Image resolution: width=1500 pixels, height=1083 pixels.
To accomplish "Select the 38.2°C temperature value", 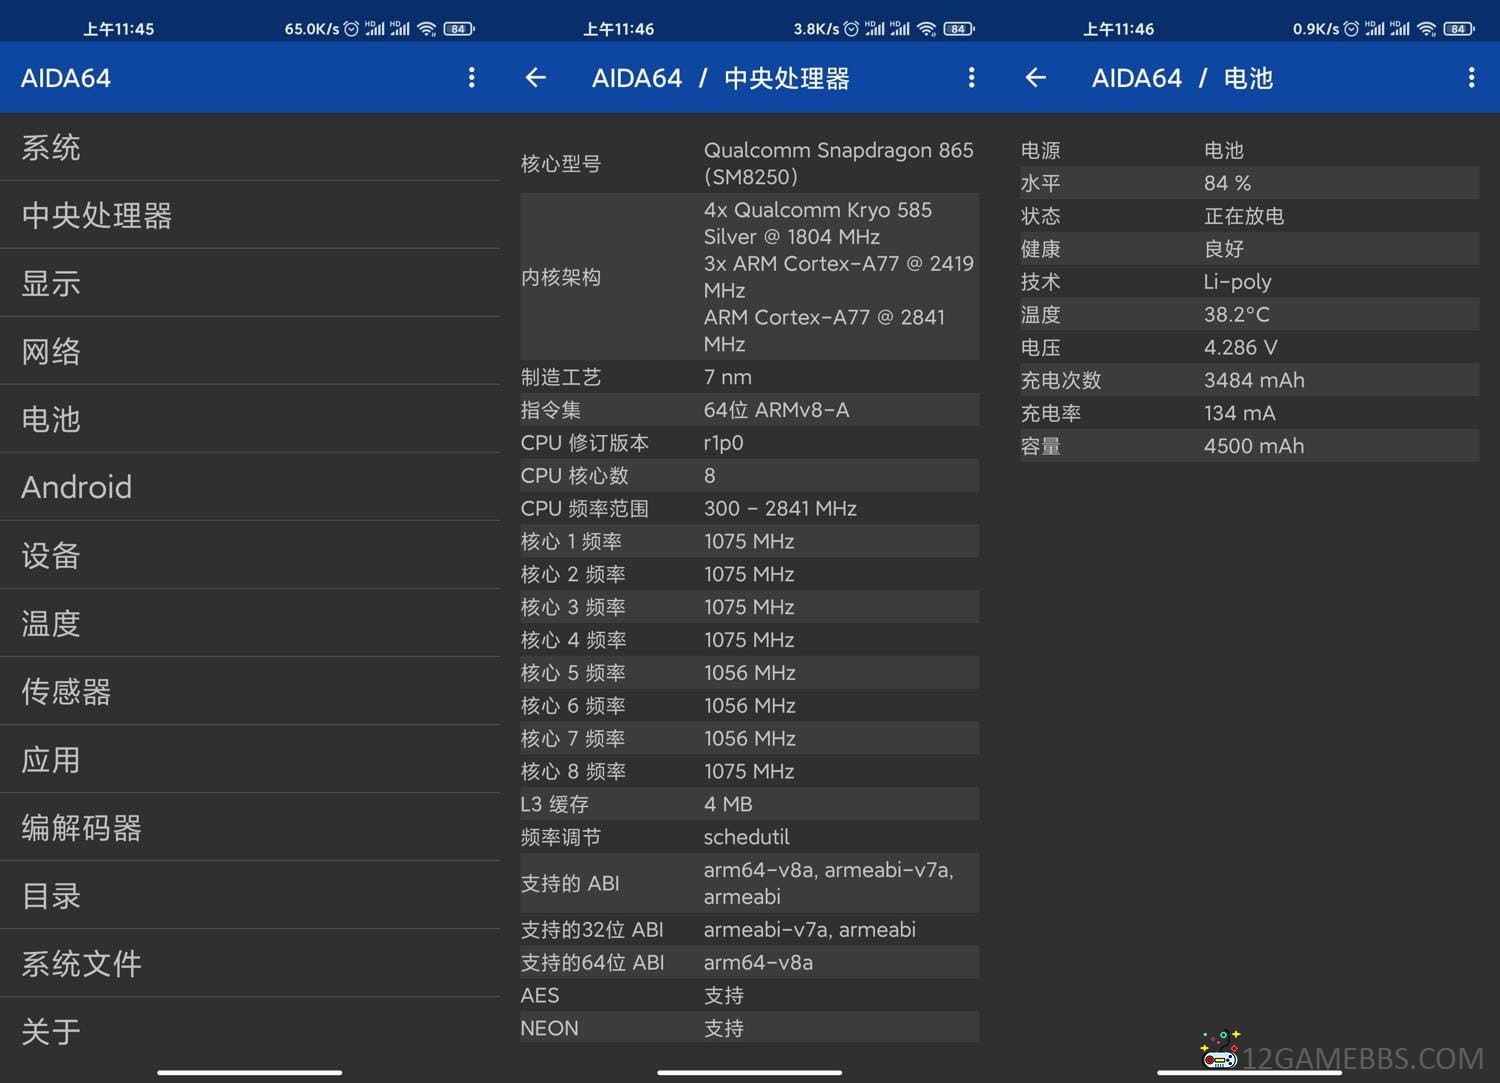I will (1237, 314).
